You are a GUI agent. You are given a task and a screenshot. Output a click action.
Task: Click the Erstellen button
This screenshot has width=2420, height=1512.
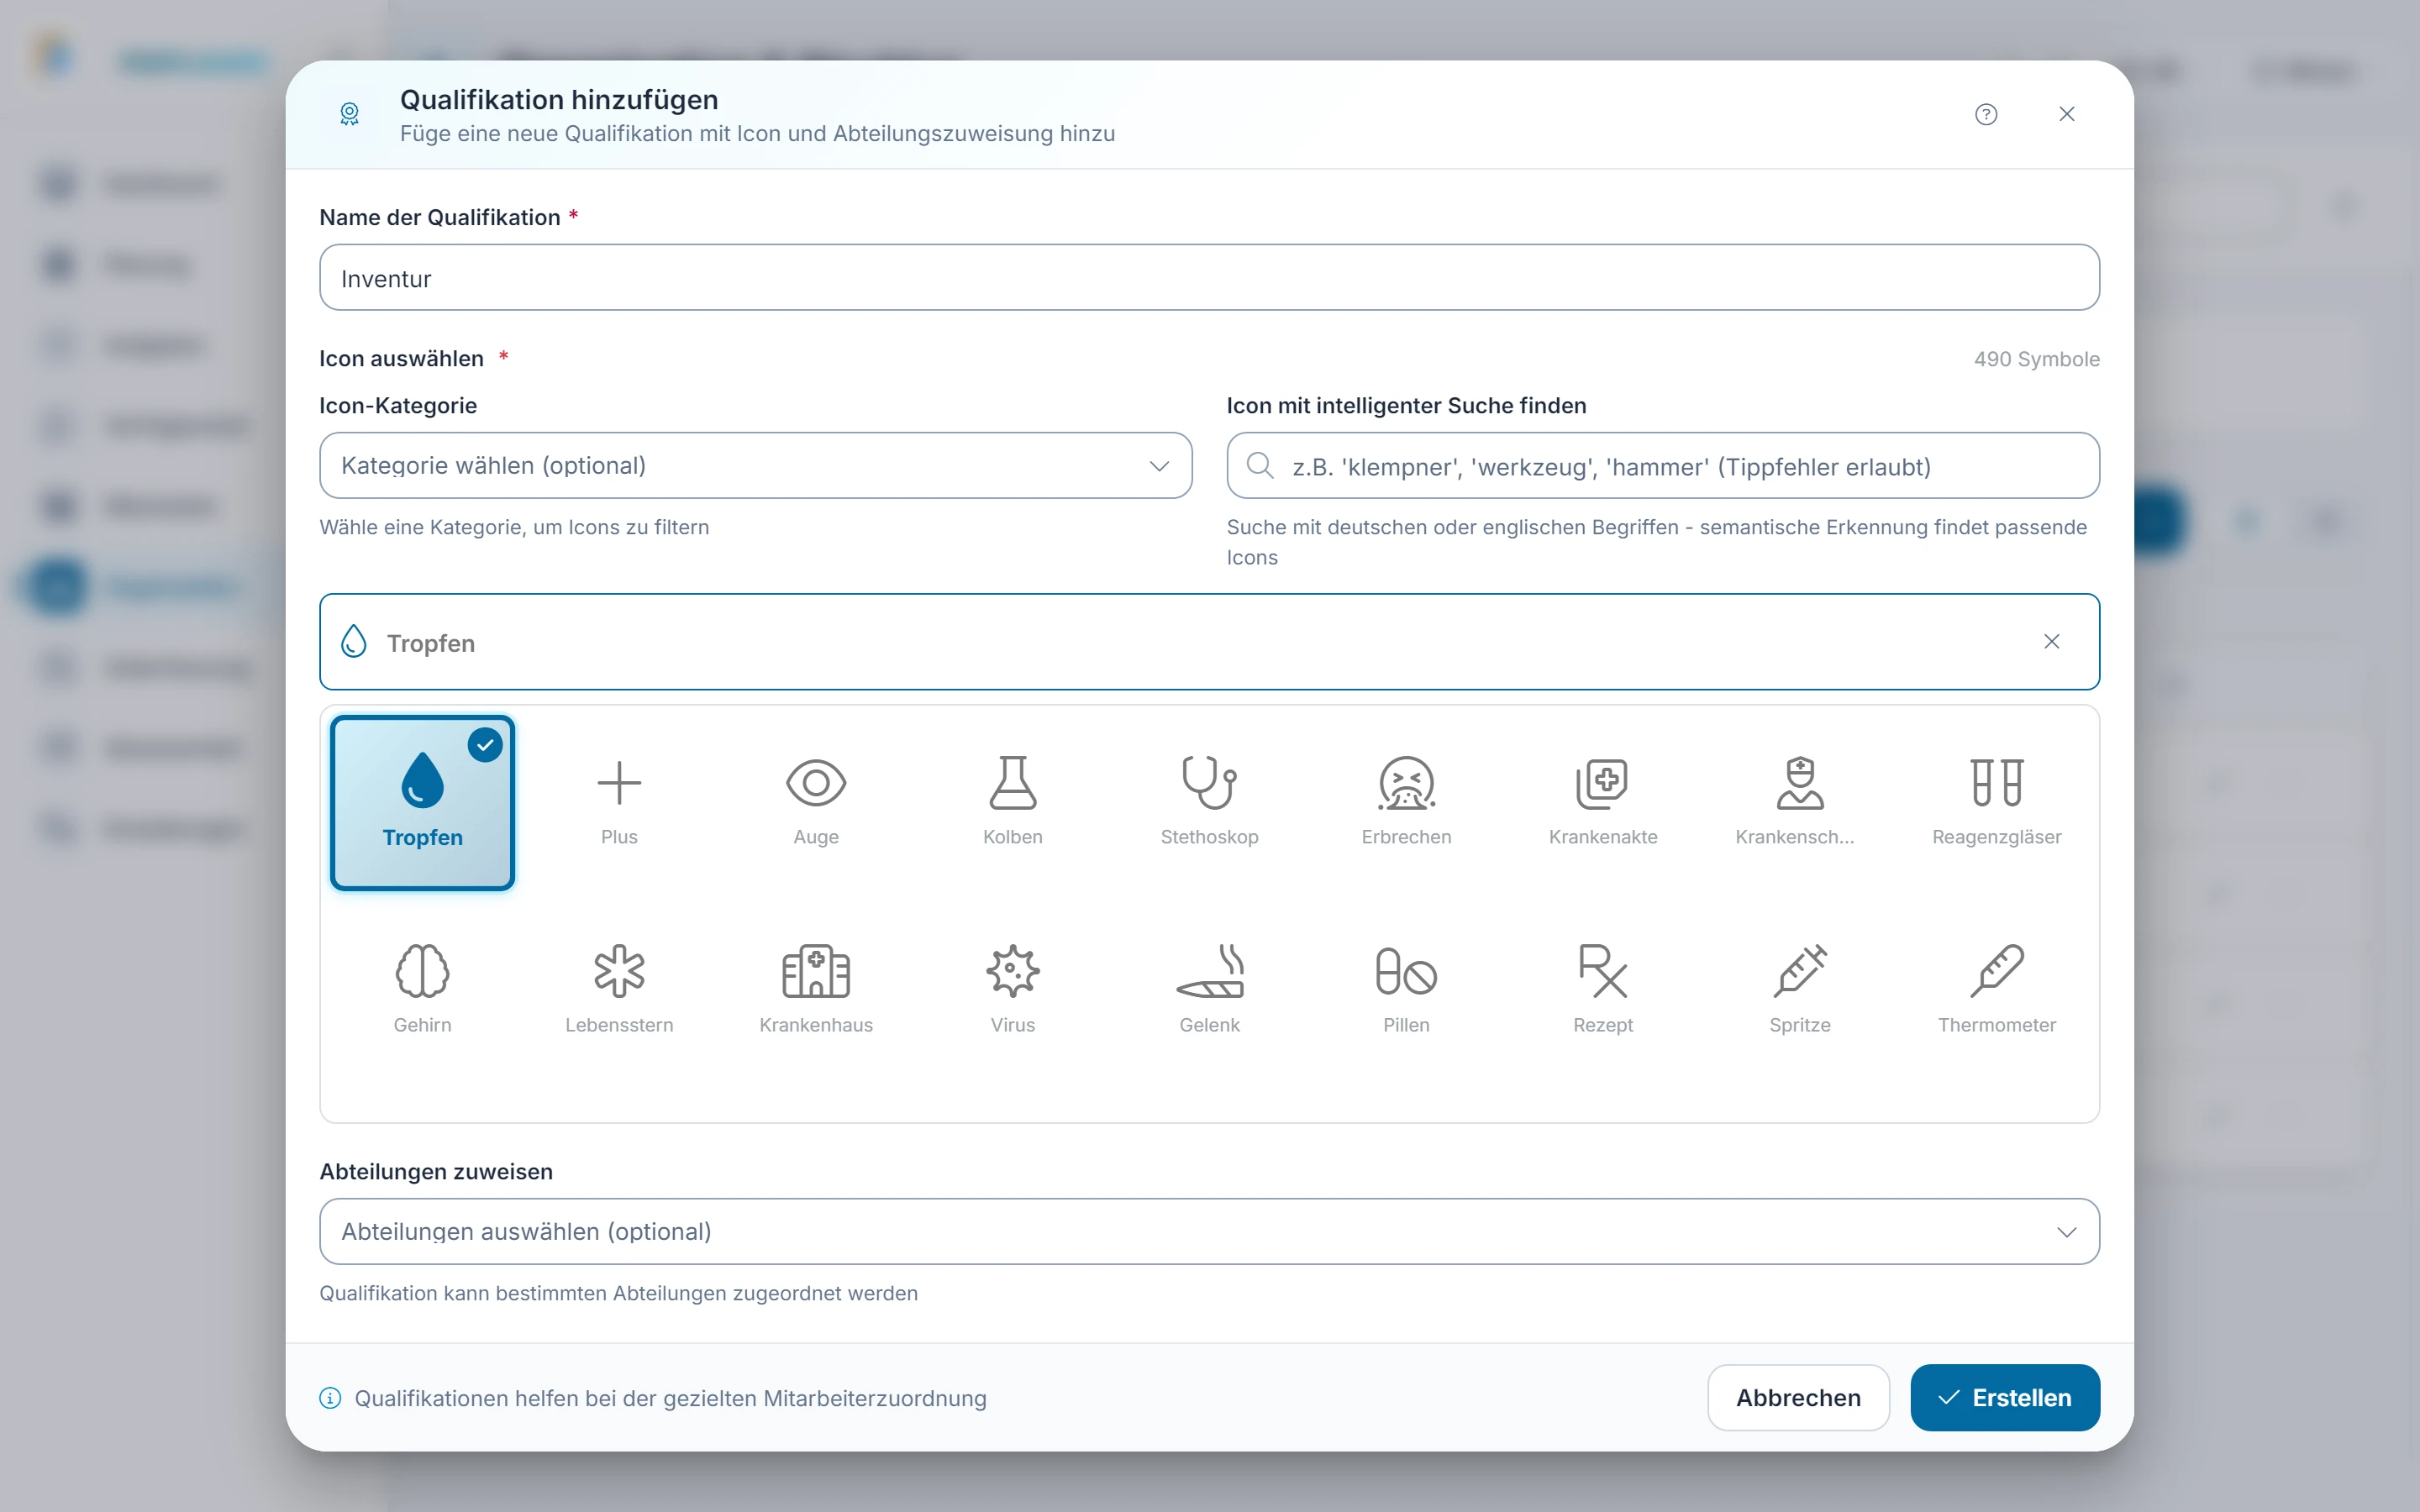click(x=2005, y=1397)
